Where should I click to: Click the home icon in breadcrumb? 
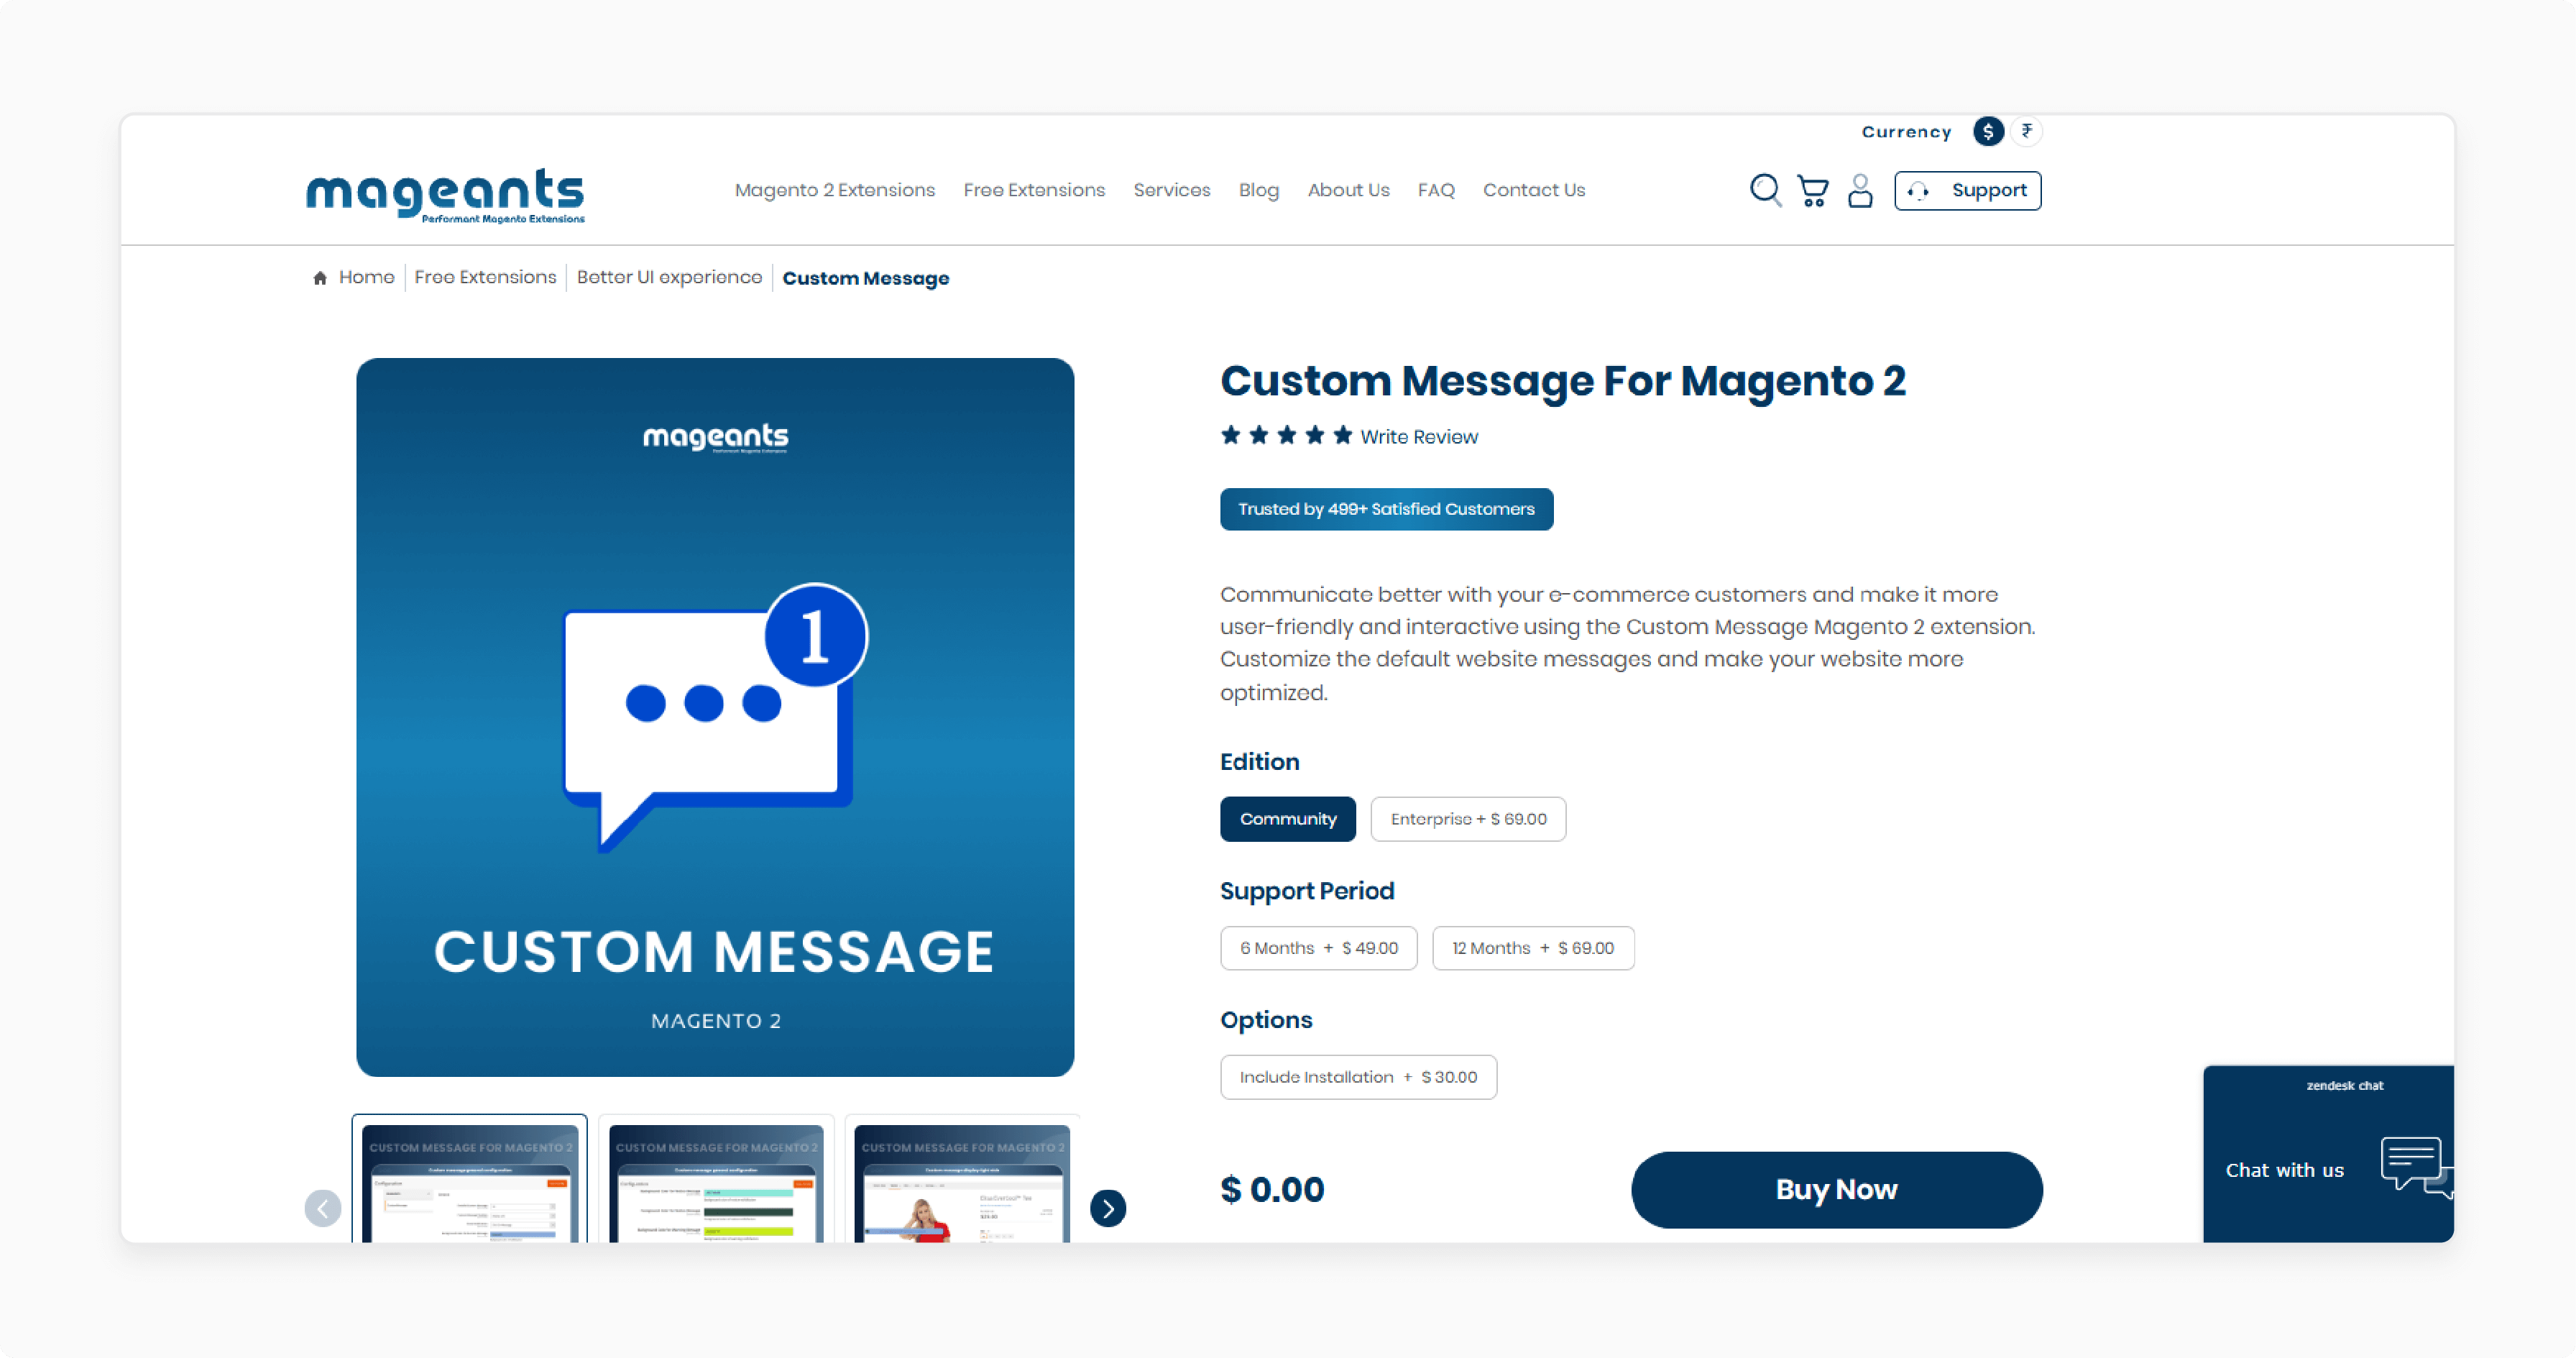320,278
